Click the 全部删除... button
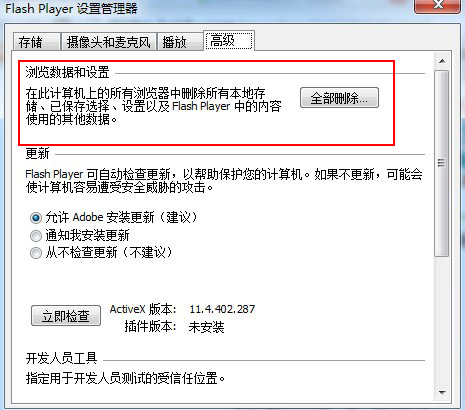 [x=339, y=98]
